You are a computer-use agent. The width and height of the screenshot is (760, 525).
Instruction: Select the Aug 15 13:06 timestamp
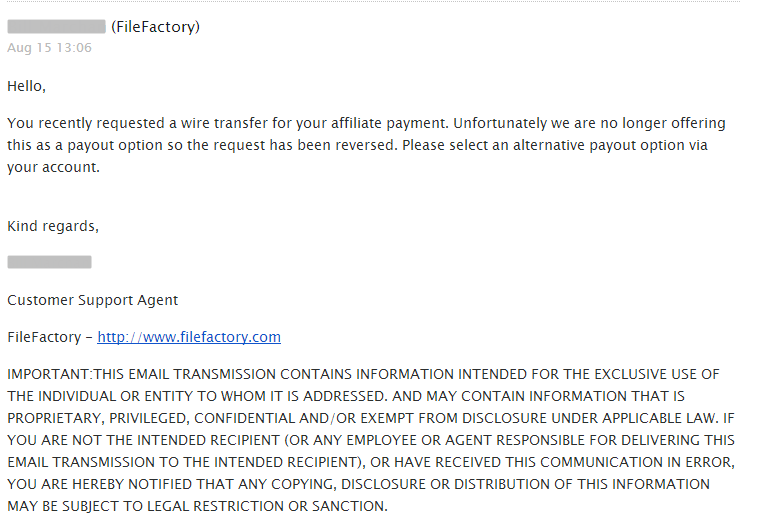[49, 48]
